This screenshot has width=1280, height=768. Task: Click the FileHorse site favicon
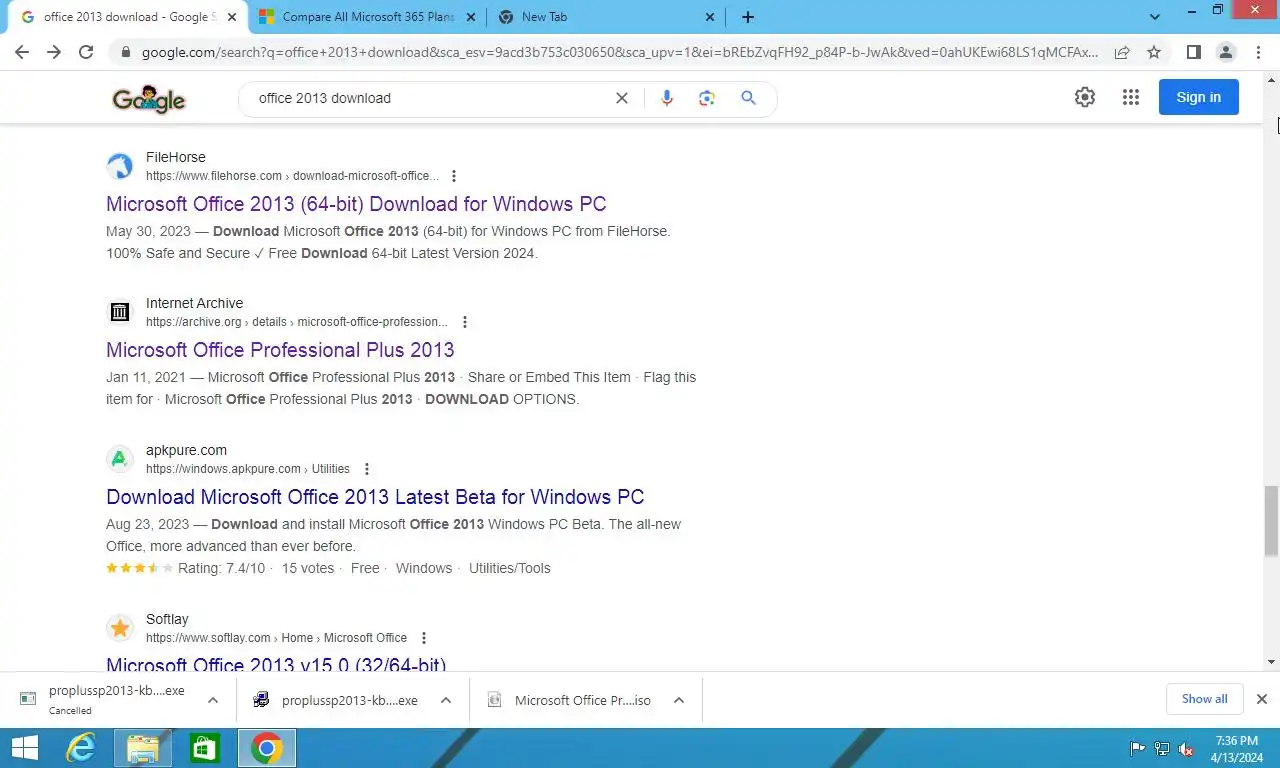point(120,166)
